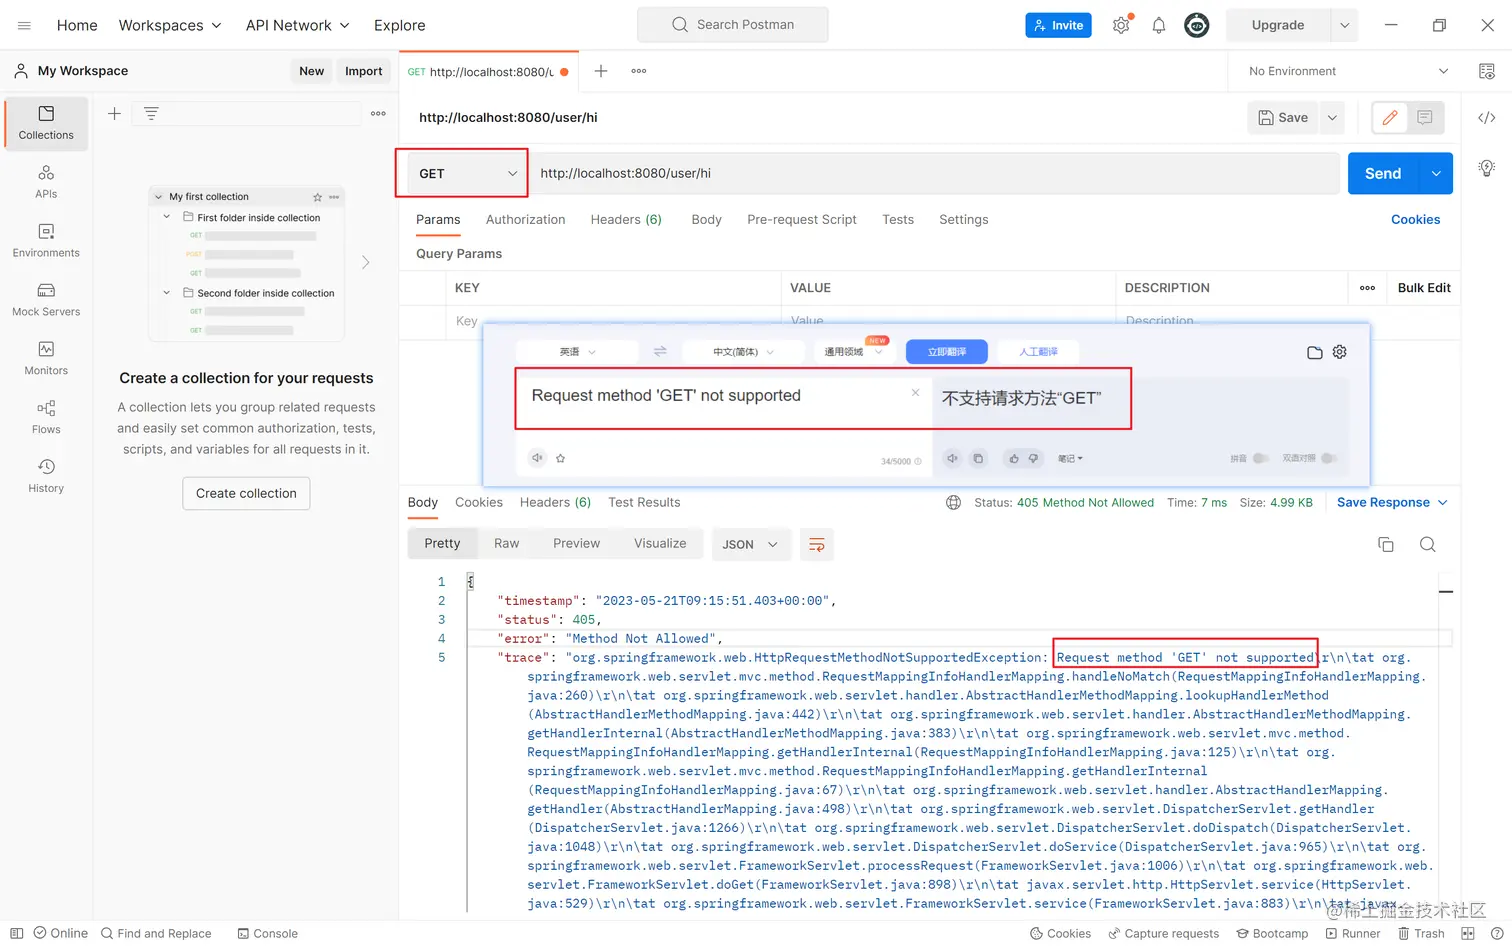
Task: Toggle the 双语对照 switch in translator
Action: 1329,458
